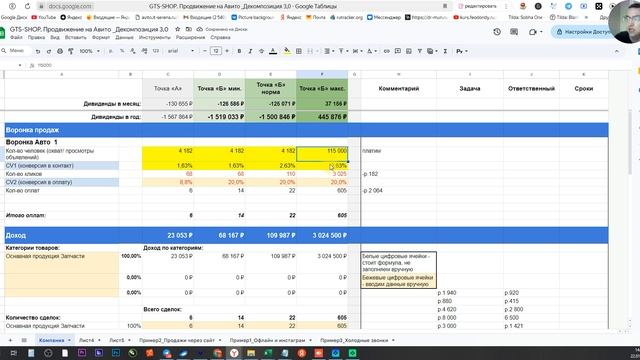This screenshot has width=640, height=360.
Task: Click the Redo arrow in toolbar
Action: [x=49, y=51]
